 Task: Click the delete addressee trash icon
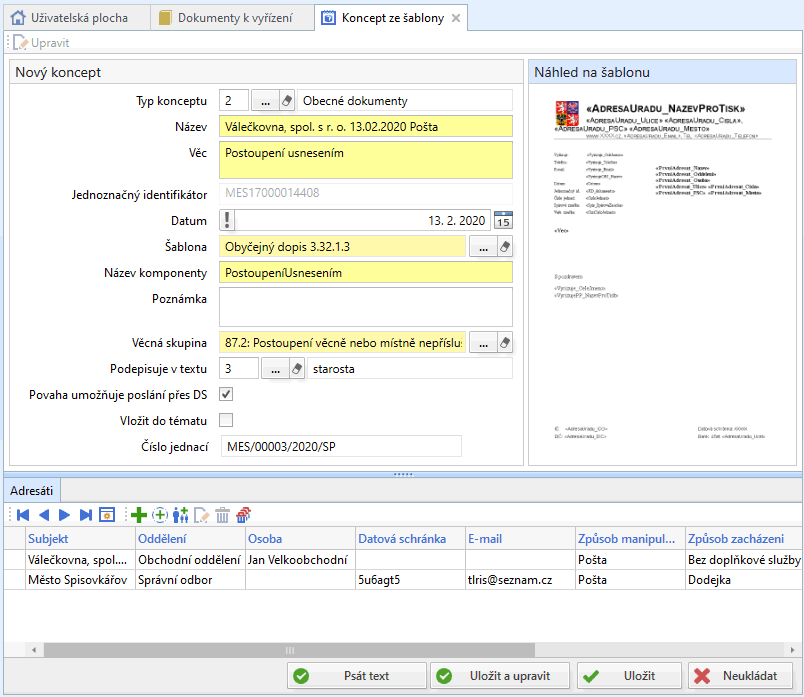[x=222, y=515]
